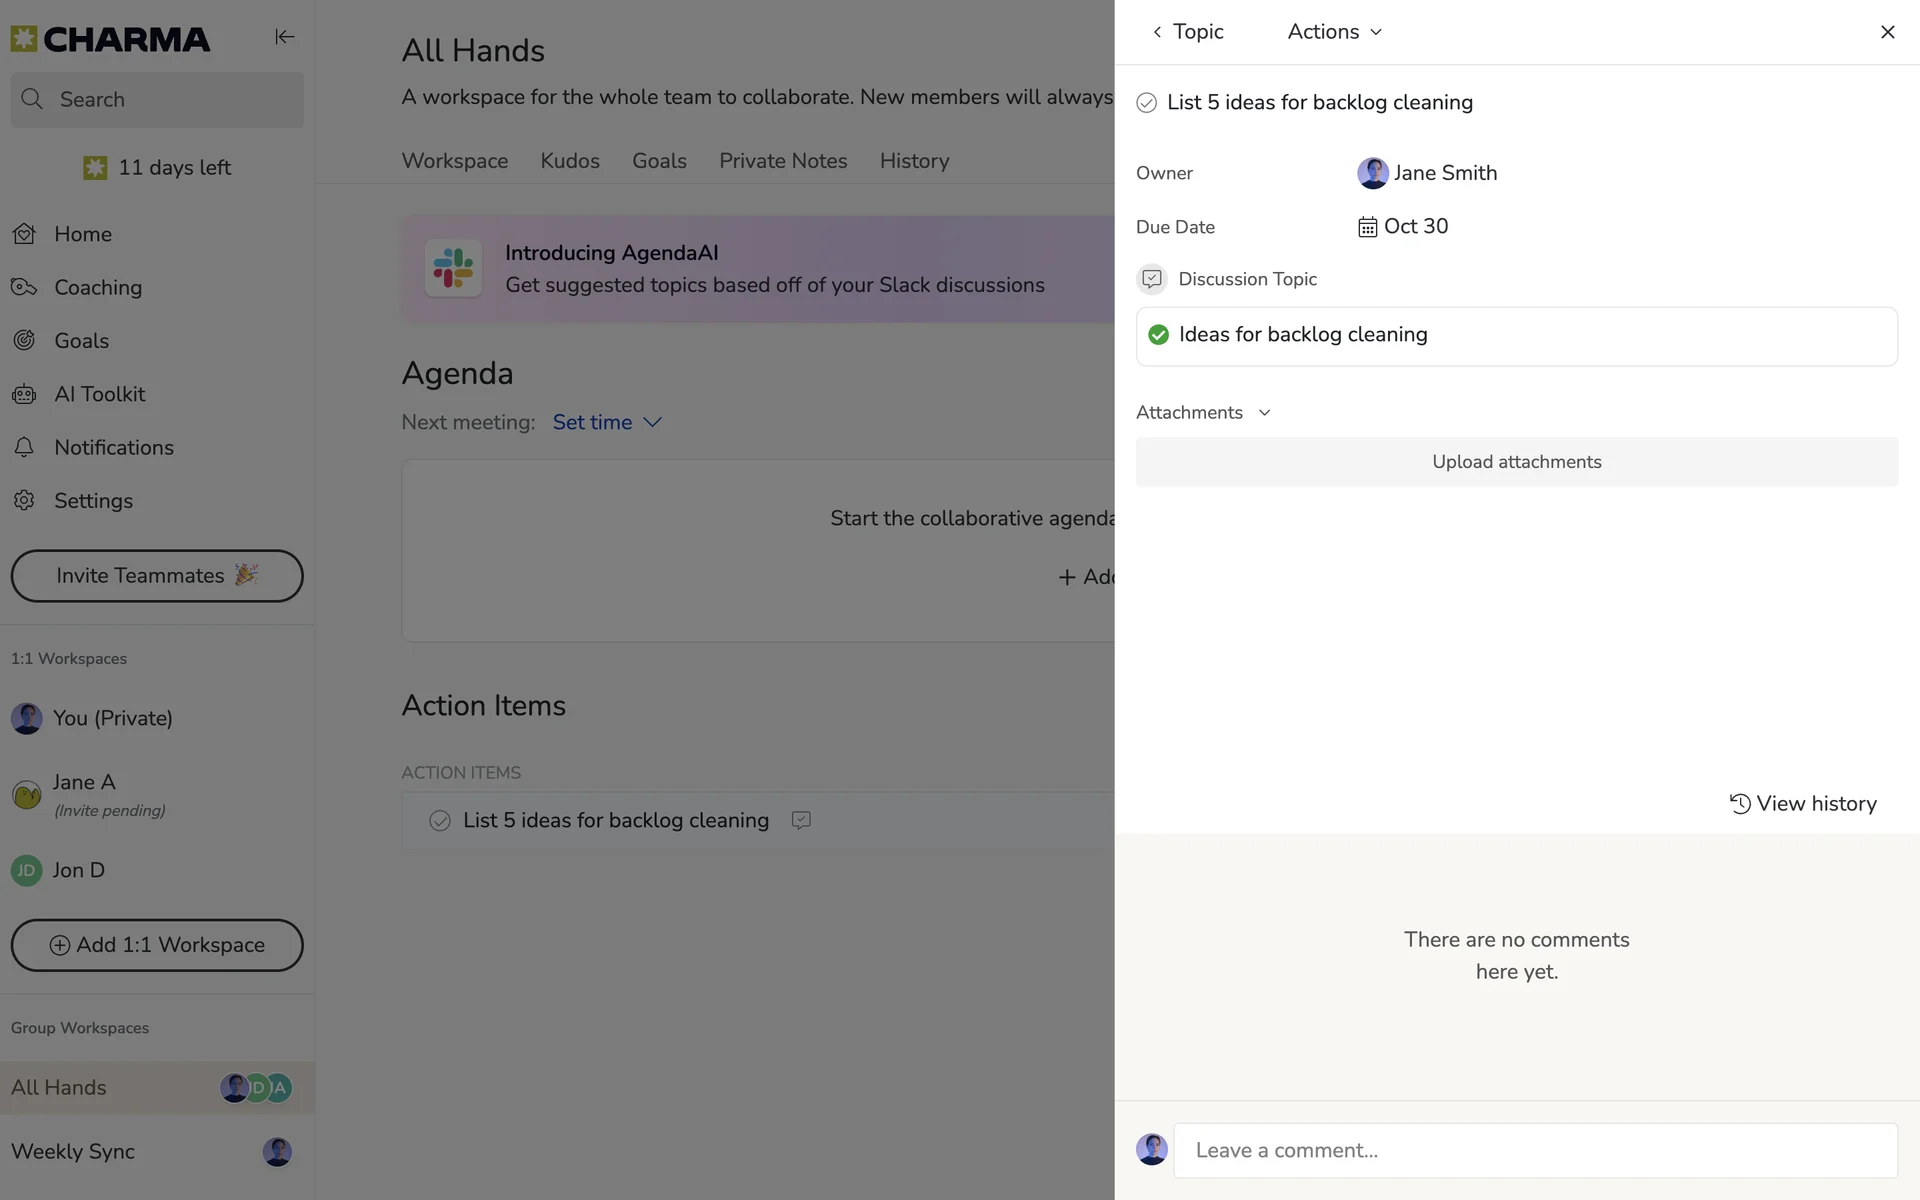Click the Upload attachments button
Viewport: 1920px width, 1200px height.
[1516, 462]
